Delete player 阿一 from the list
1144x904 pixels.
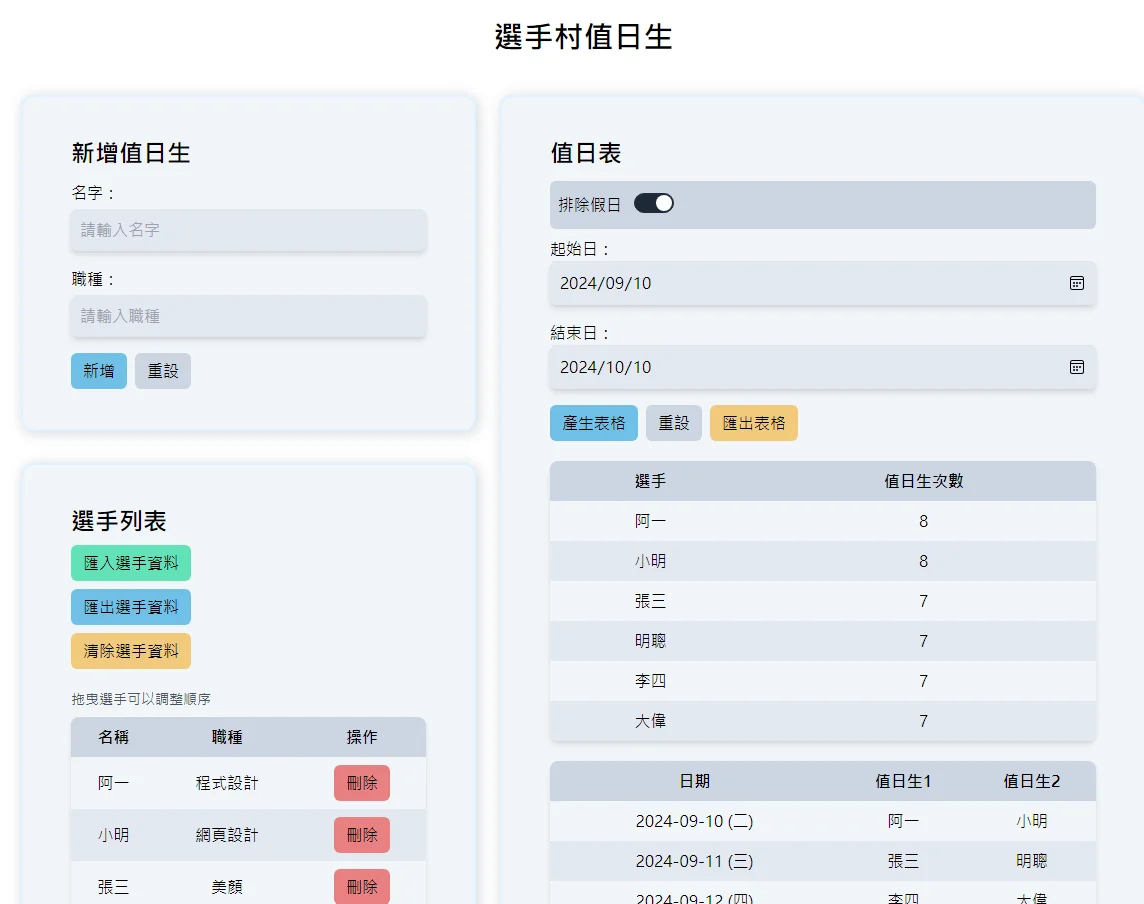pos(362,783)
